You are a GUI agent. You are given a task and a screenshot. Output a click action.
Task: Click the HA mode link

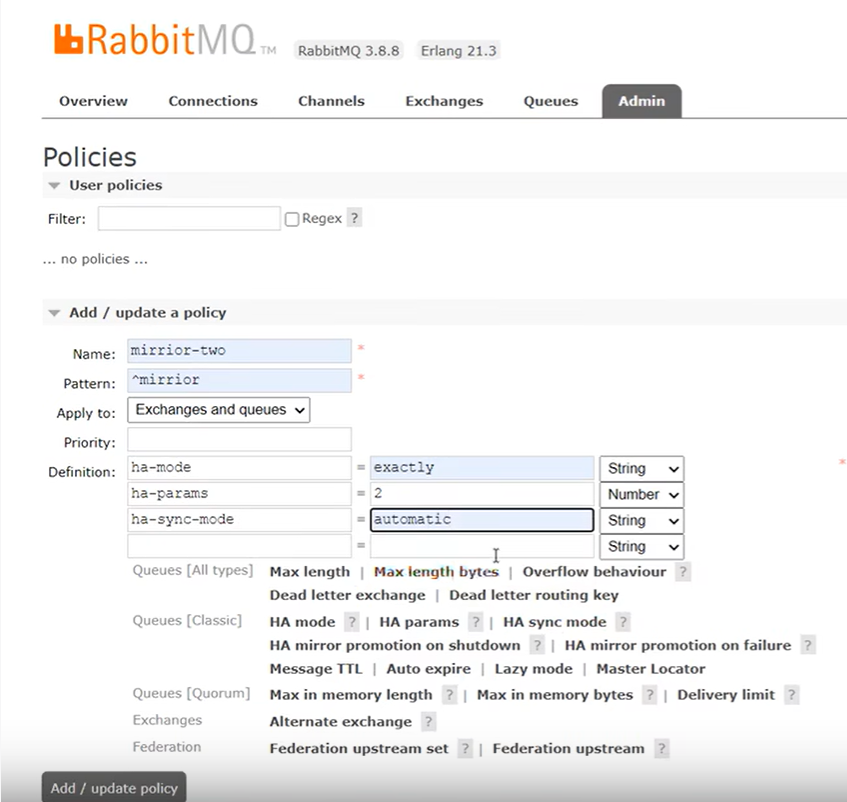click(302, 622)
